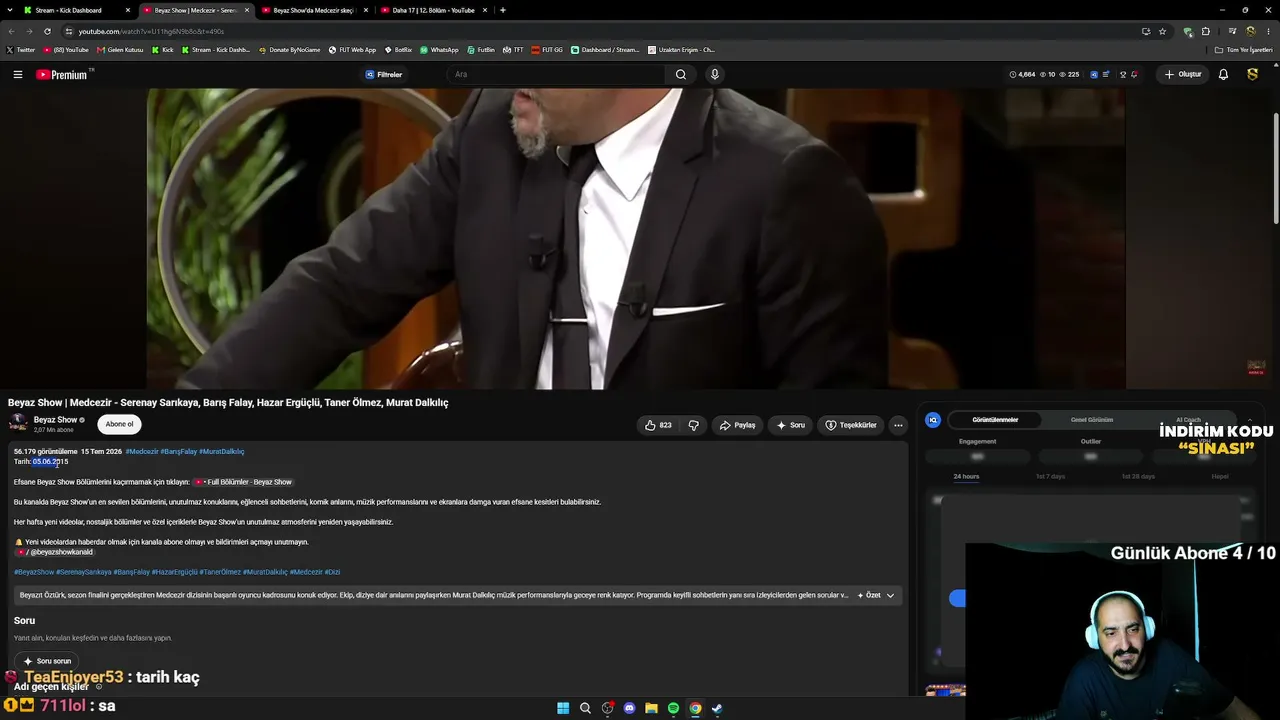The height and width of the screenshot is (720, 1280).
Task: Select the Görüntülenmeler tab in stats panel
Action: 995,420
